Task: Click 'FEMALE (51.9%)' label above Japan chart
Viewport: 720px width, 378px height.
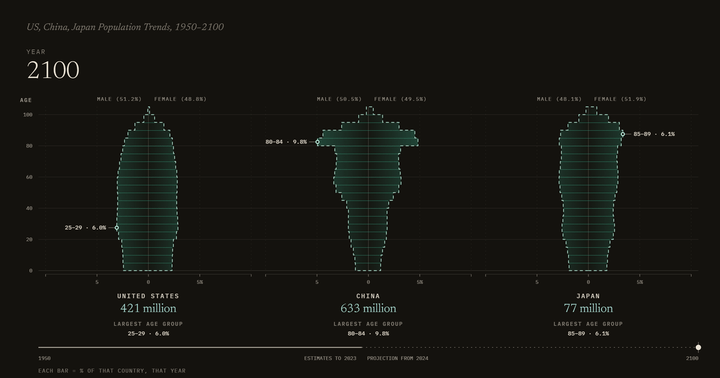Action: point(620,99)
